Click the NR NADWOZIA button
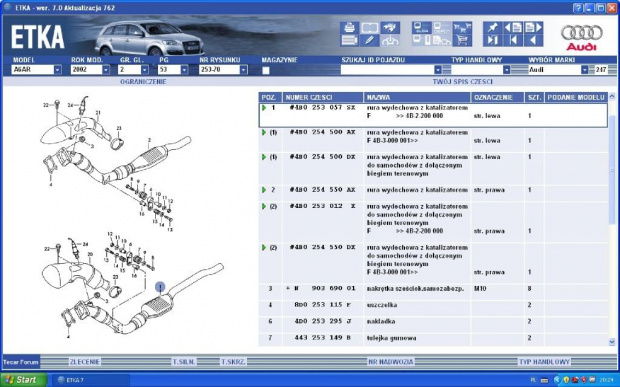 coord(391,362)
